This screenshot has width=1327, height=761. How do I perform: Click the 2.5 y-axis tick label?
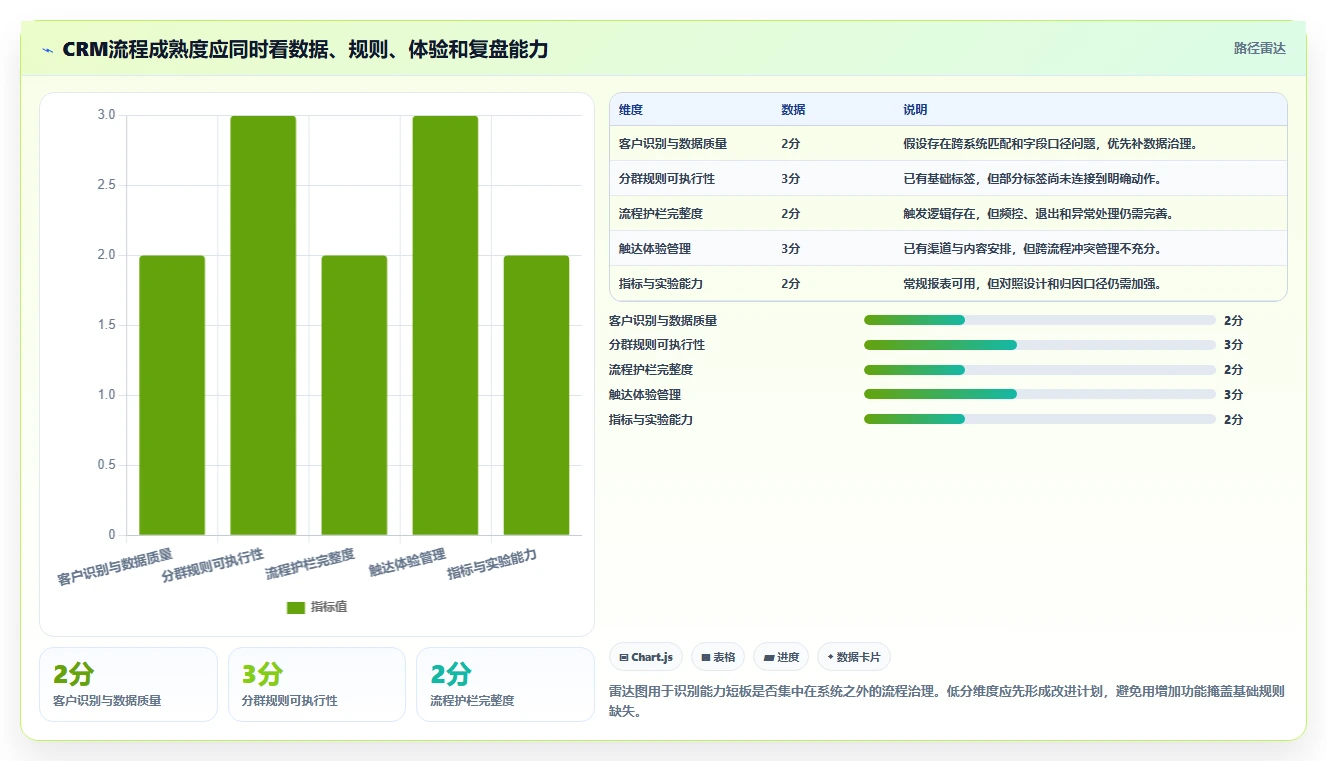pos(106,185)
